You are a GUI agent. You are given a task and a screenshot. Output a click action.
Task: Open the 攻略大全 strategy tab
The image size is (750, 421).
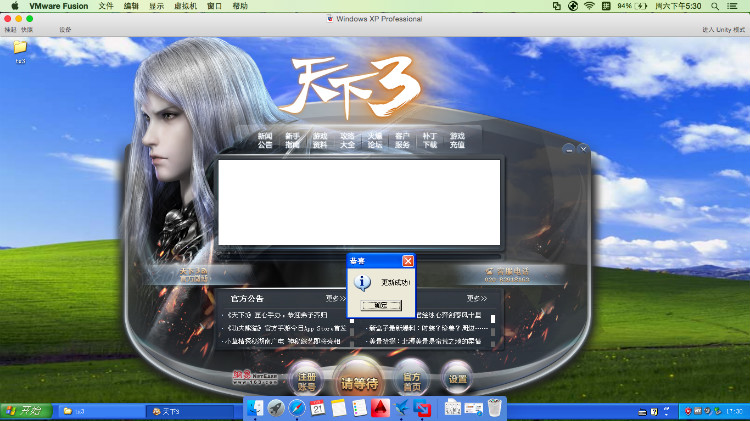(x=347, y=140)
